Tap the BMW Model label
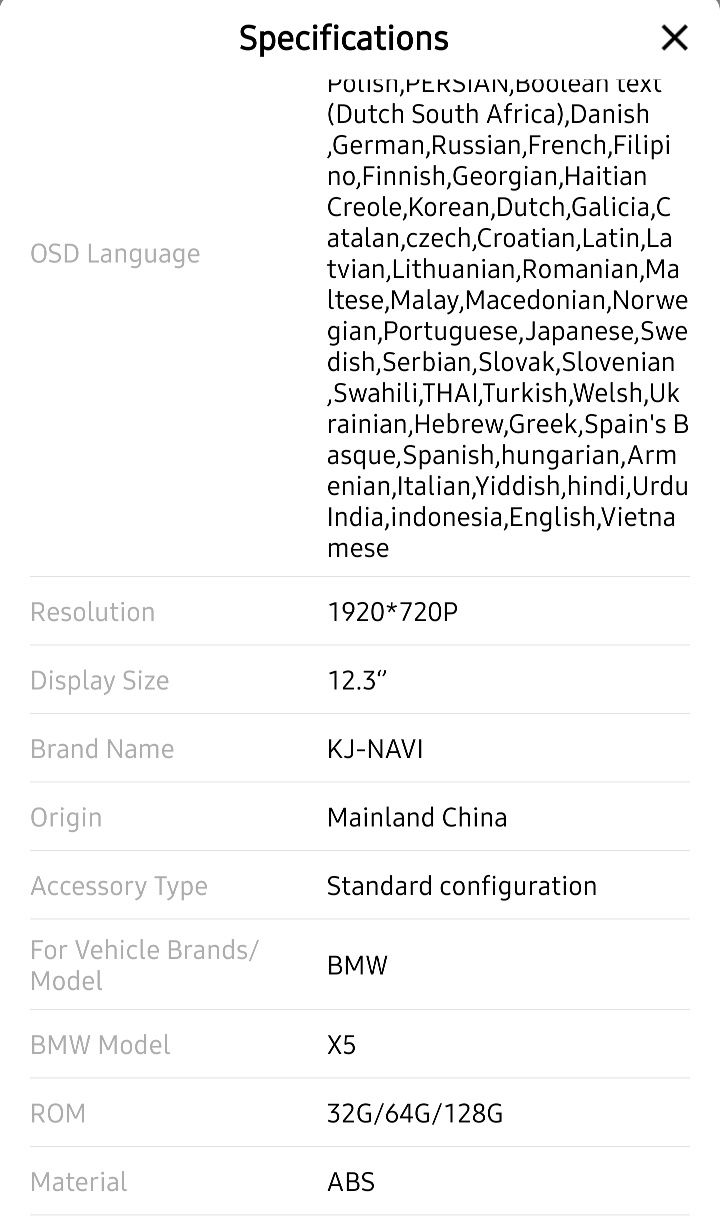The width and height of the screenshot is (720, 1219). point(100,1045)
